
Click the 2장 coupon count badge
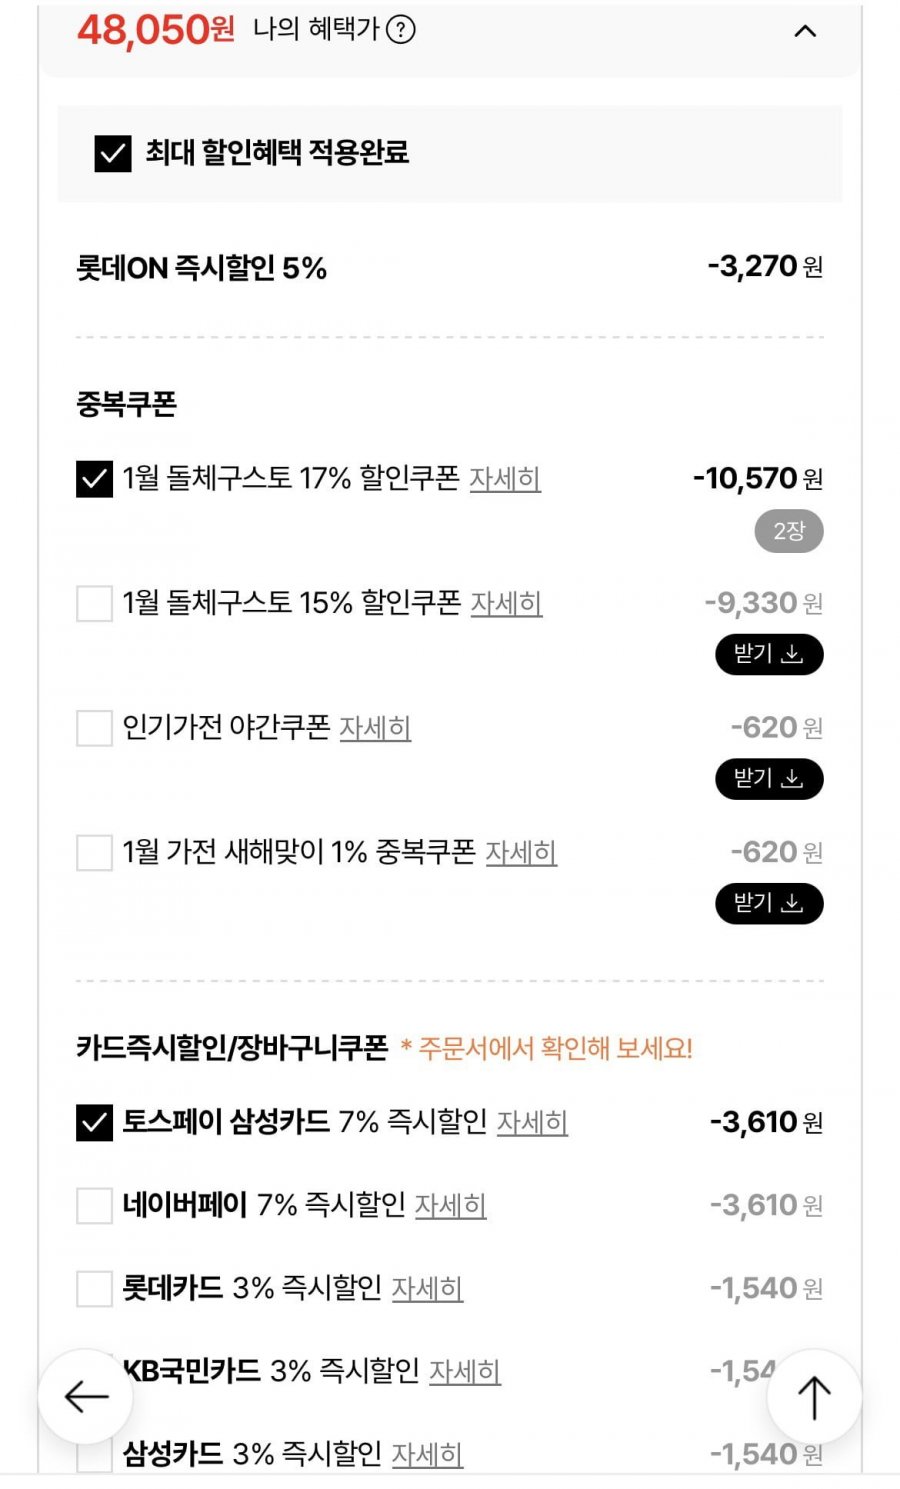click(789, 531)
